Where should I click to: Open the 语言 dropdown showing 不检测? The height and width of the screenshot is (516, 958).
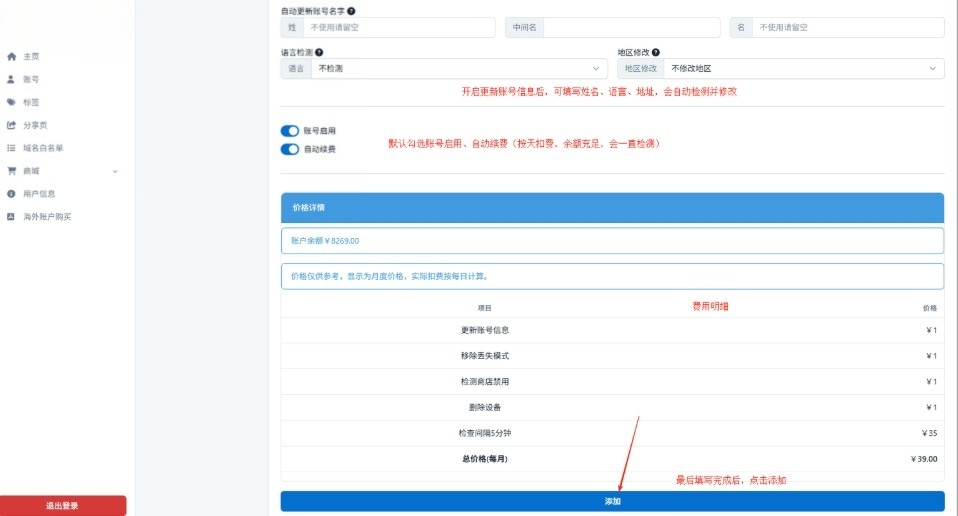[x=459, y=68]
